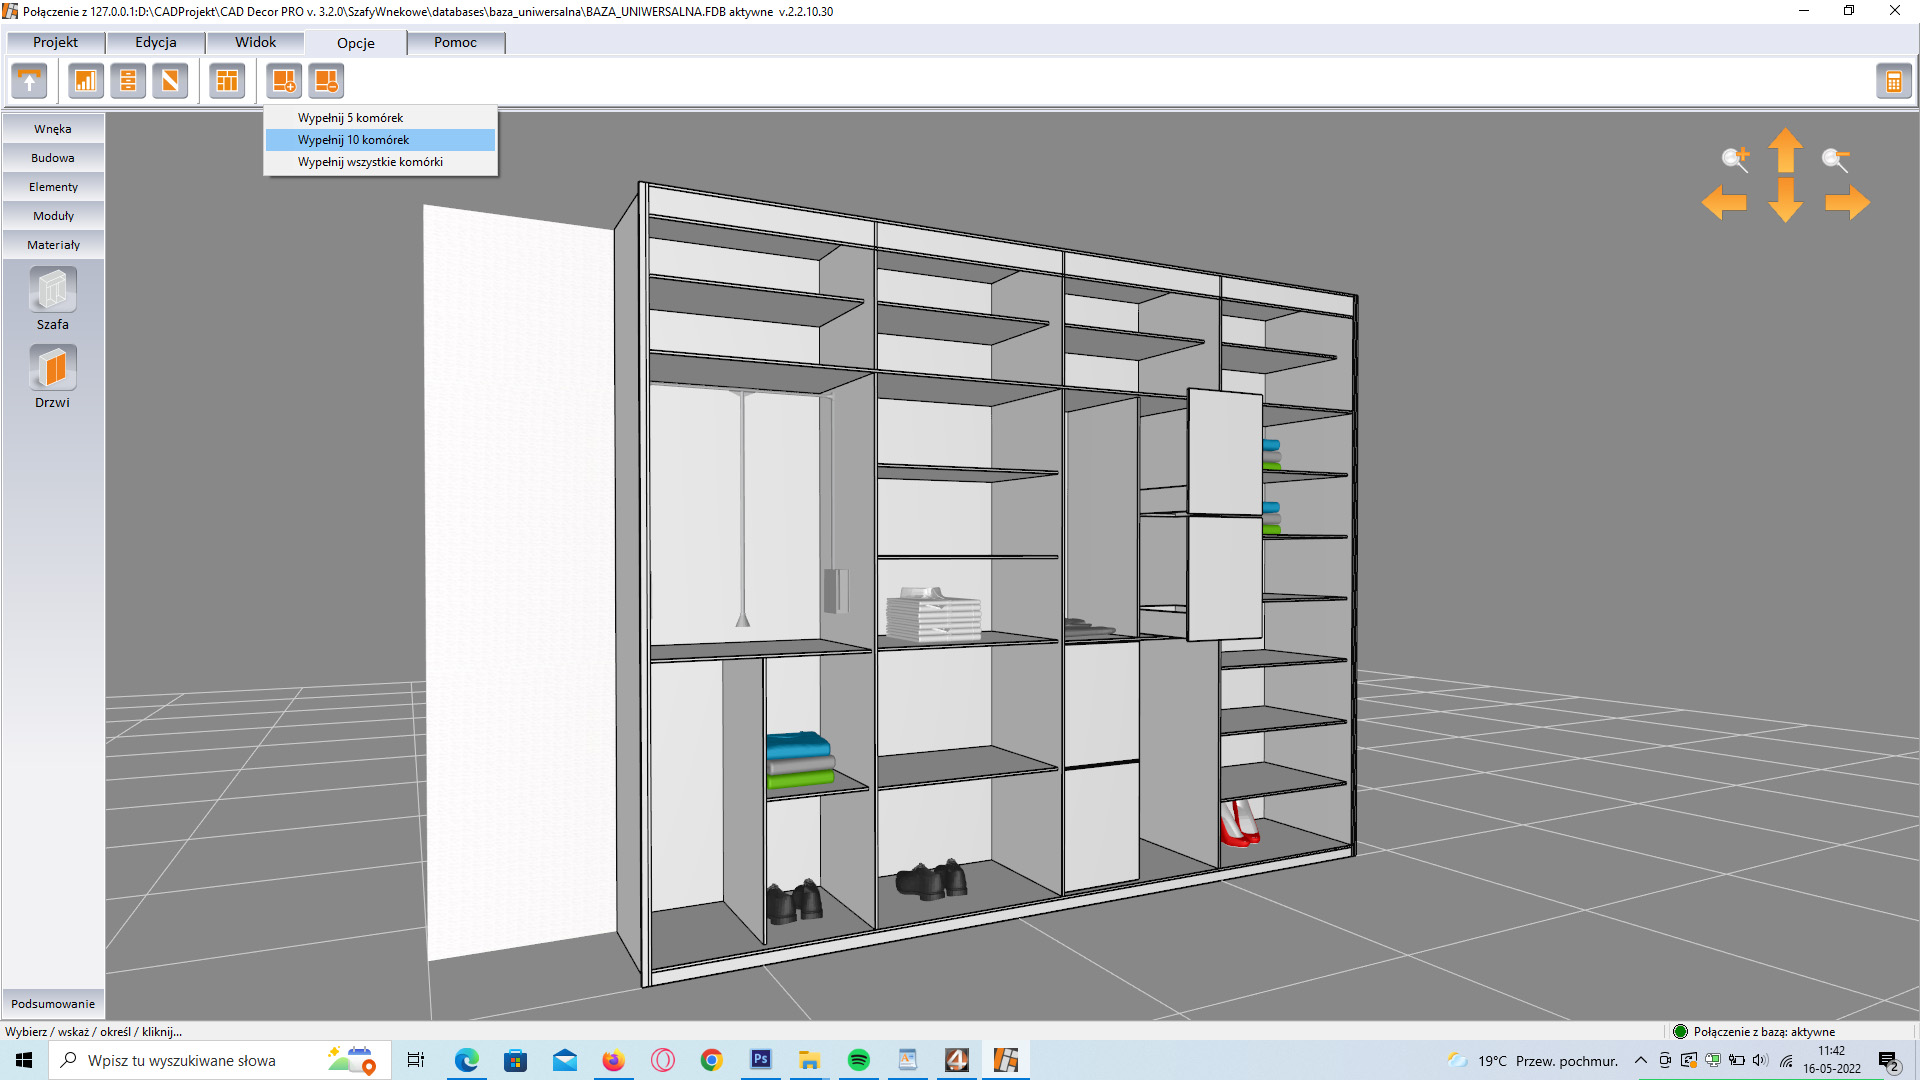Zoom out with the magnifier minus icon

point(1835,158)
